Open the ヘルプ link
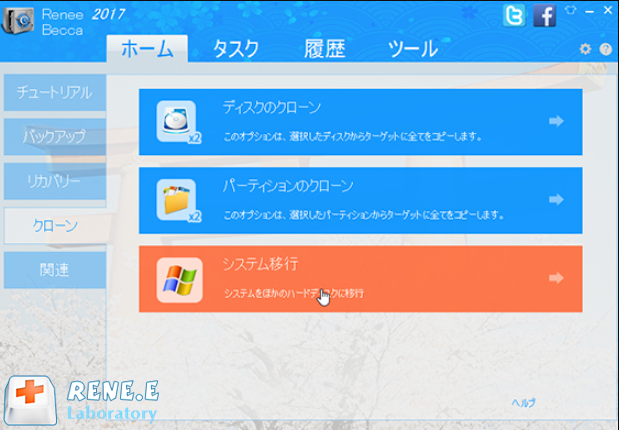This screenshot has width=619, height=430. (x=523, y=403)
